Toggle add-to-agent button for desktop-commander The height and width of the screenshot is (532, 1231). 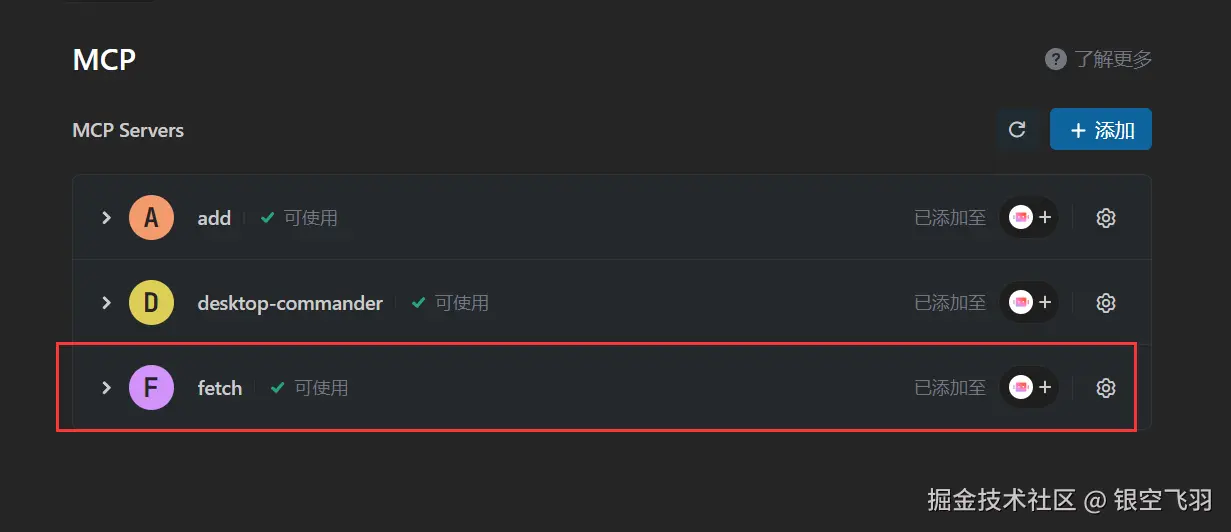pos(1030,302)
